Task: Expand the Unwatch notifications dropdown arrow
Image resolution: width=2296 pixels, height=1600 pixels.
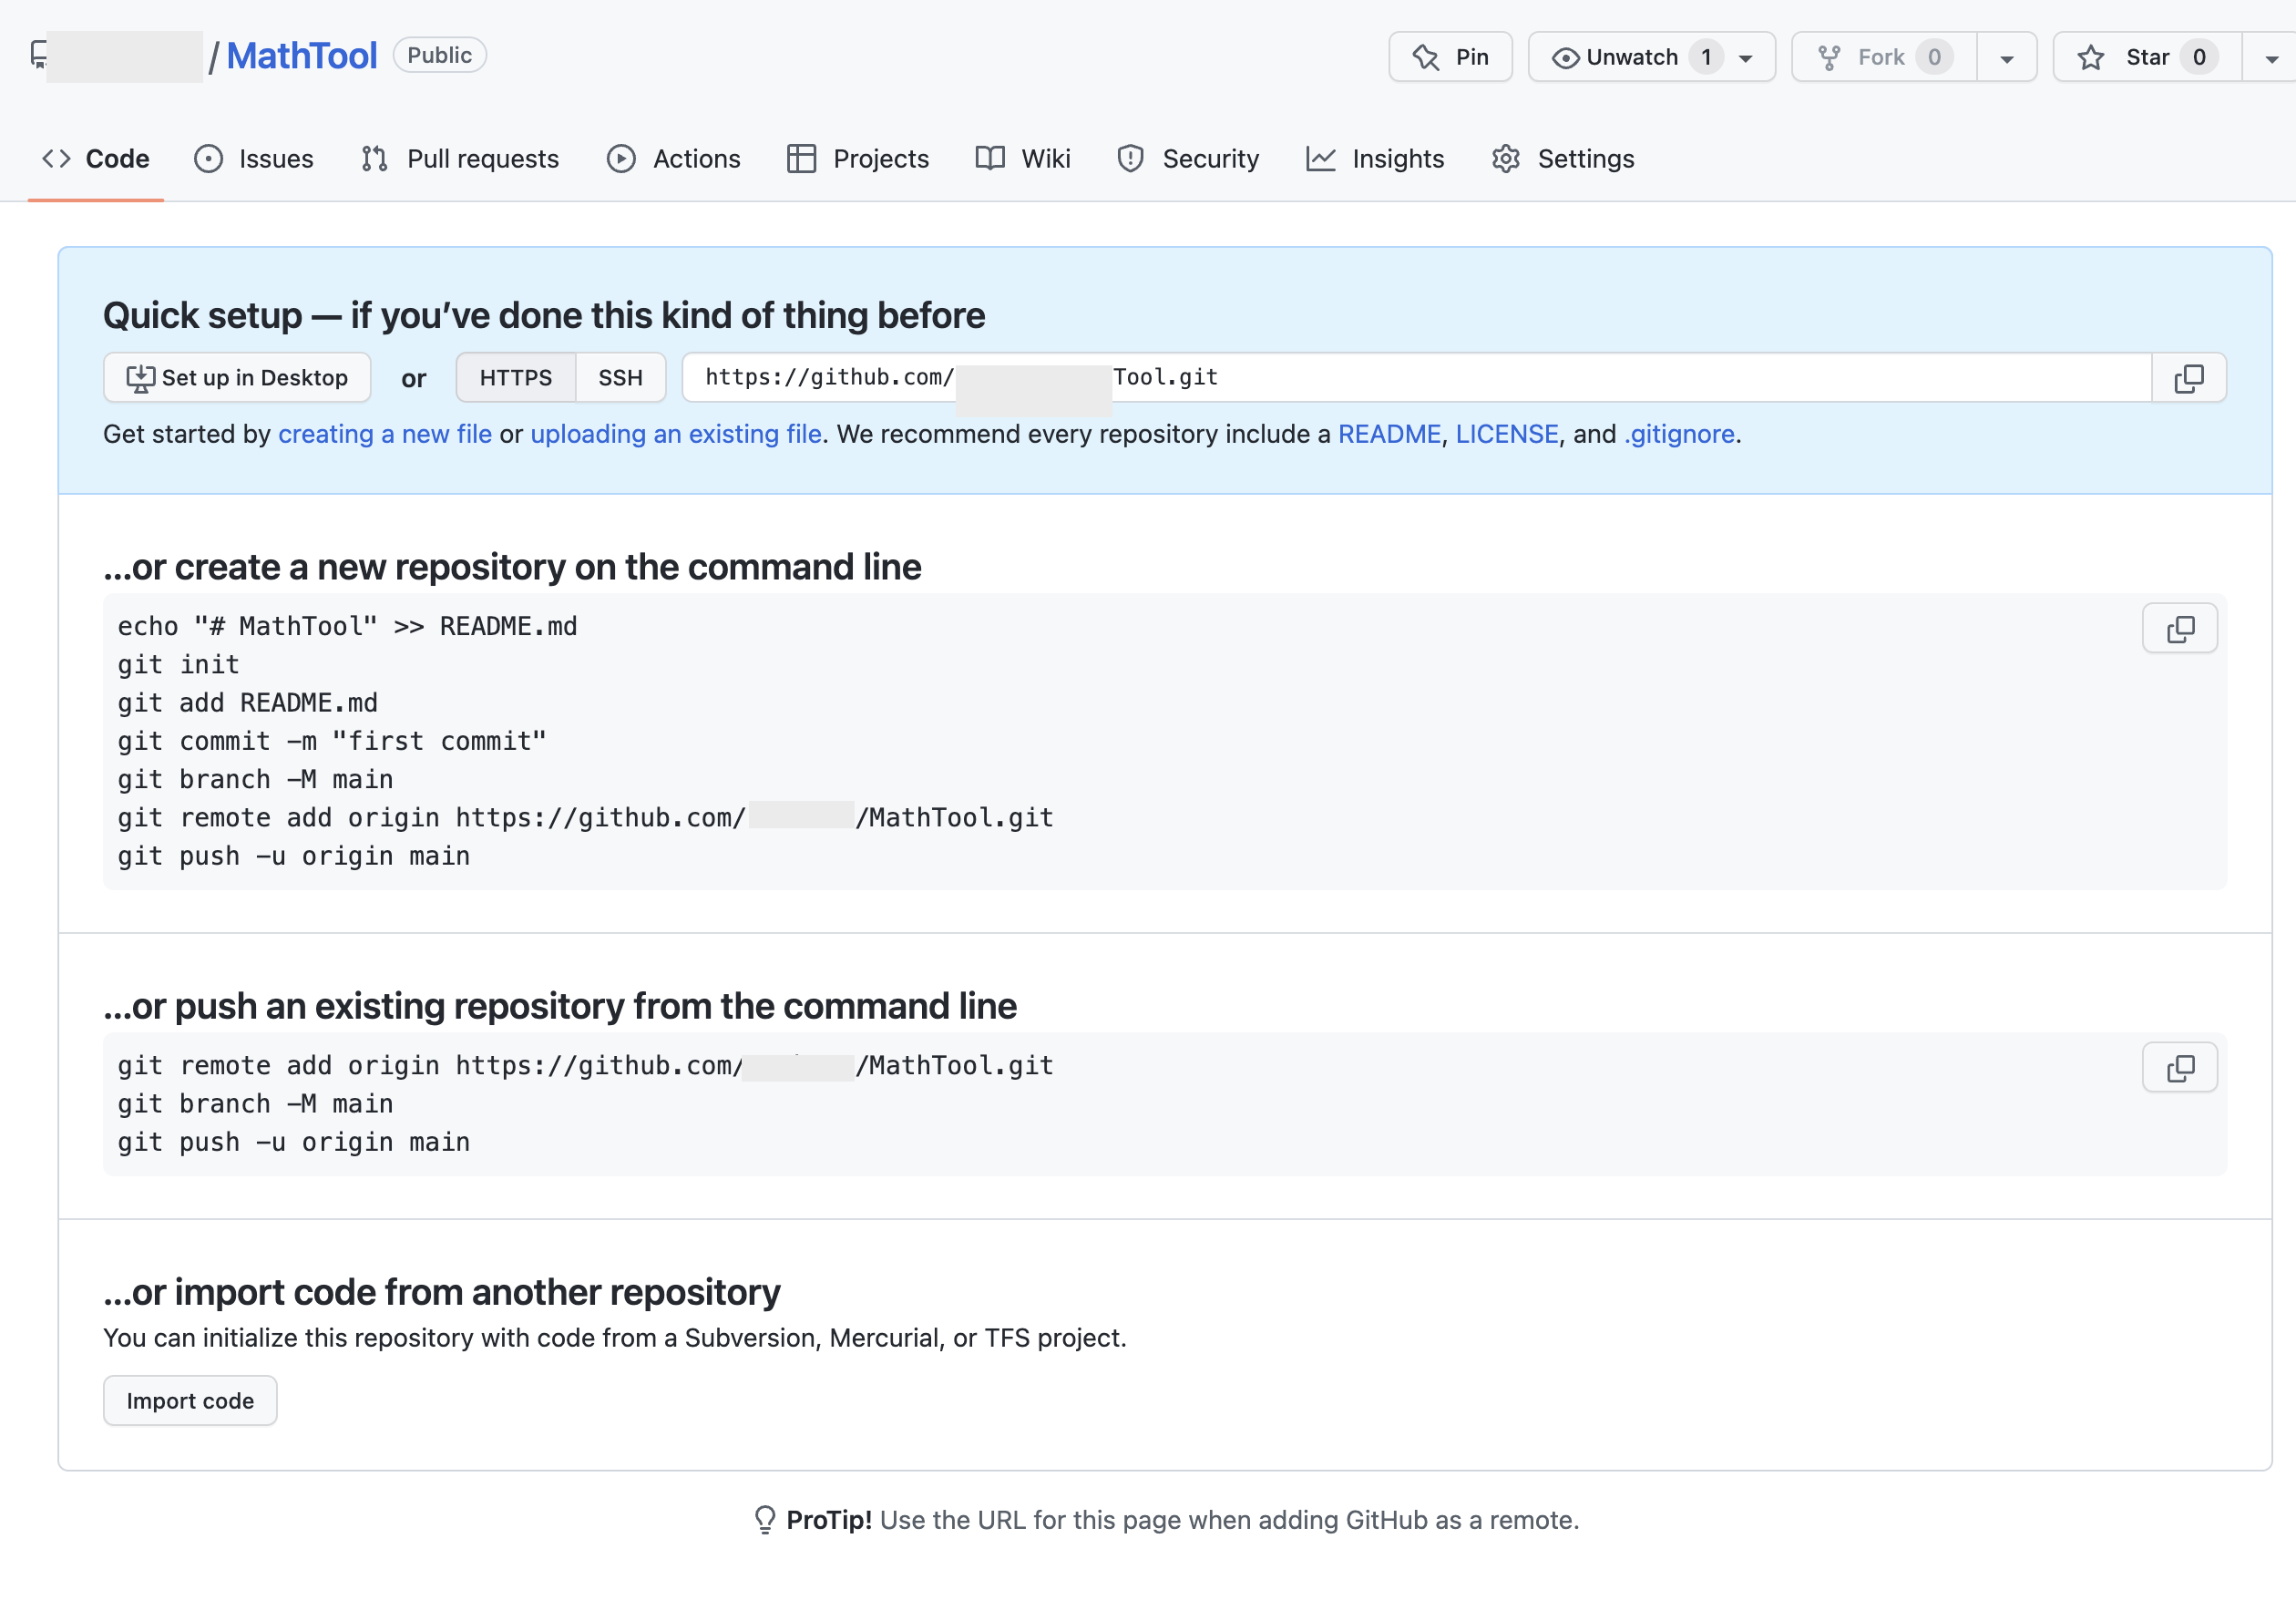Action: (1745, 58)
